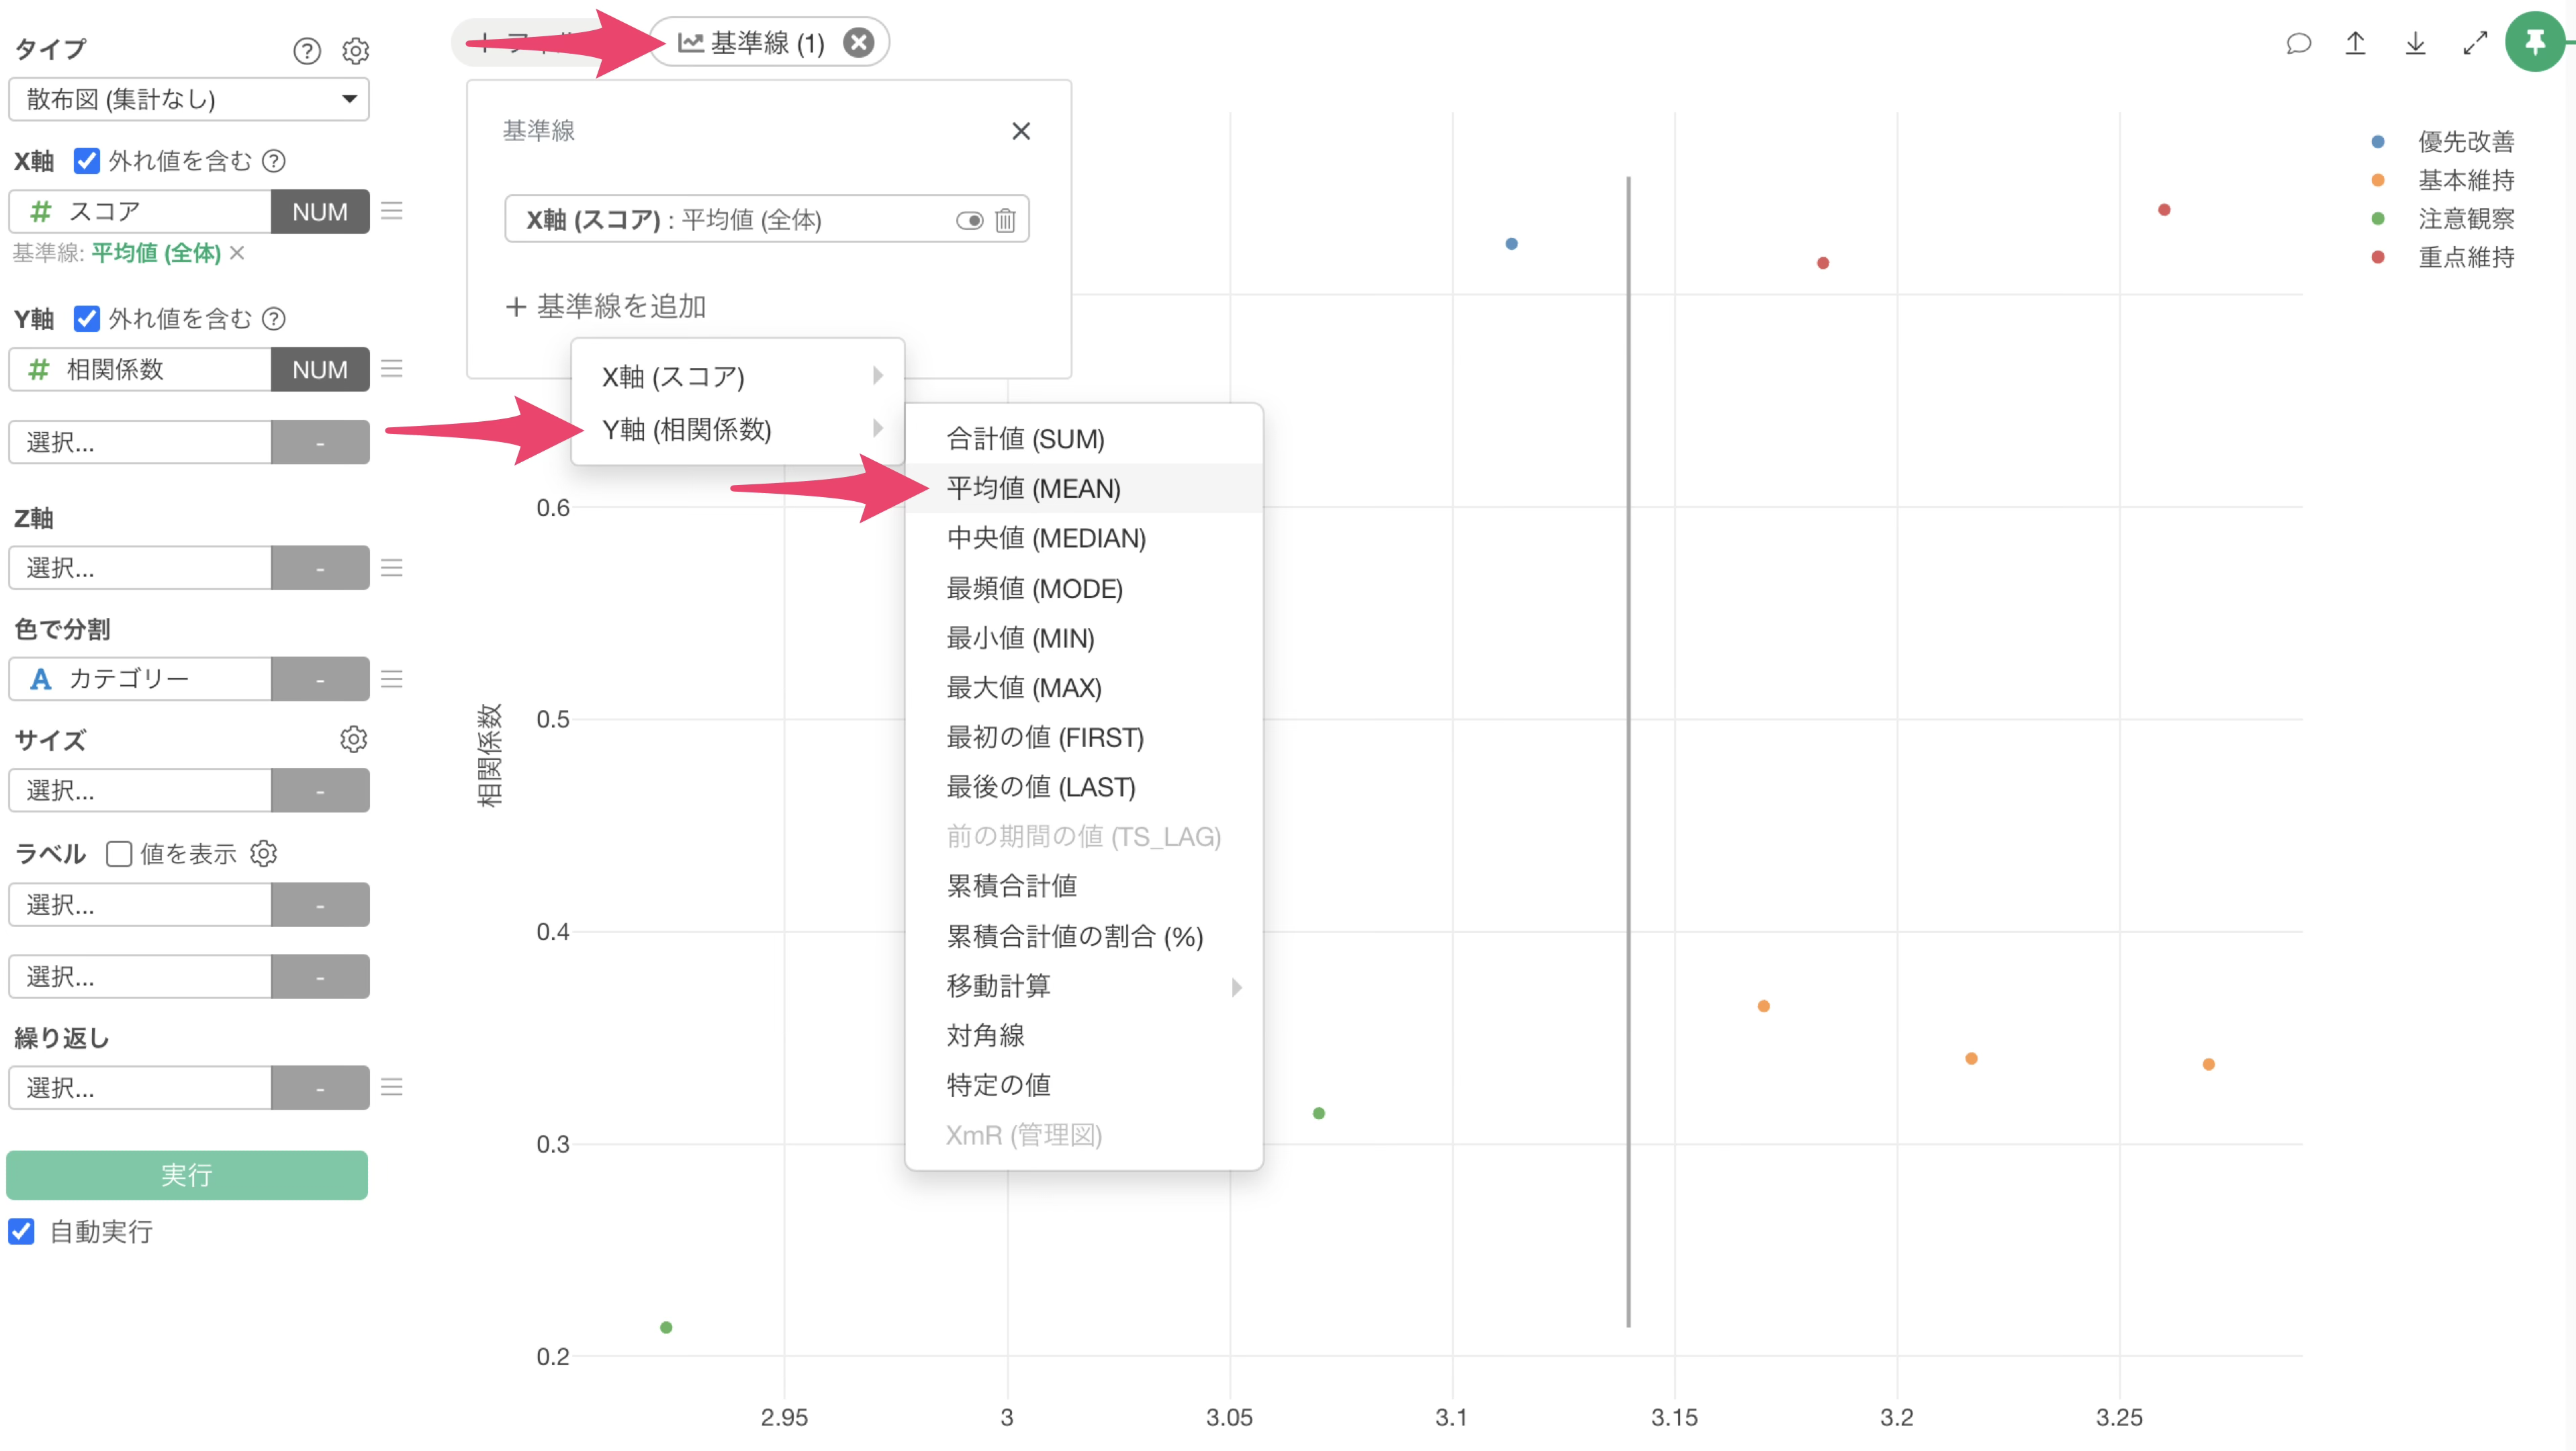Click the export upload arrow icon
Viewport: 2576px width, 1451px height.
[x=2356, y=43]
